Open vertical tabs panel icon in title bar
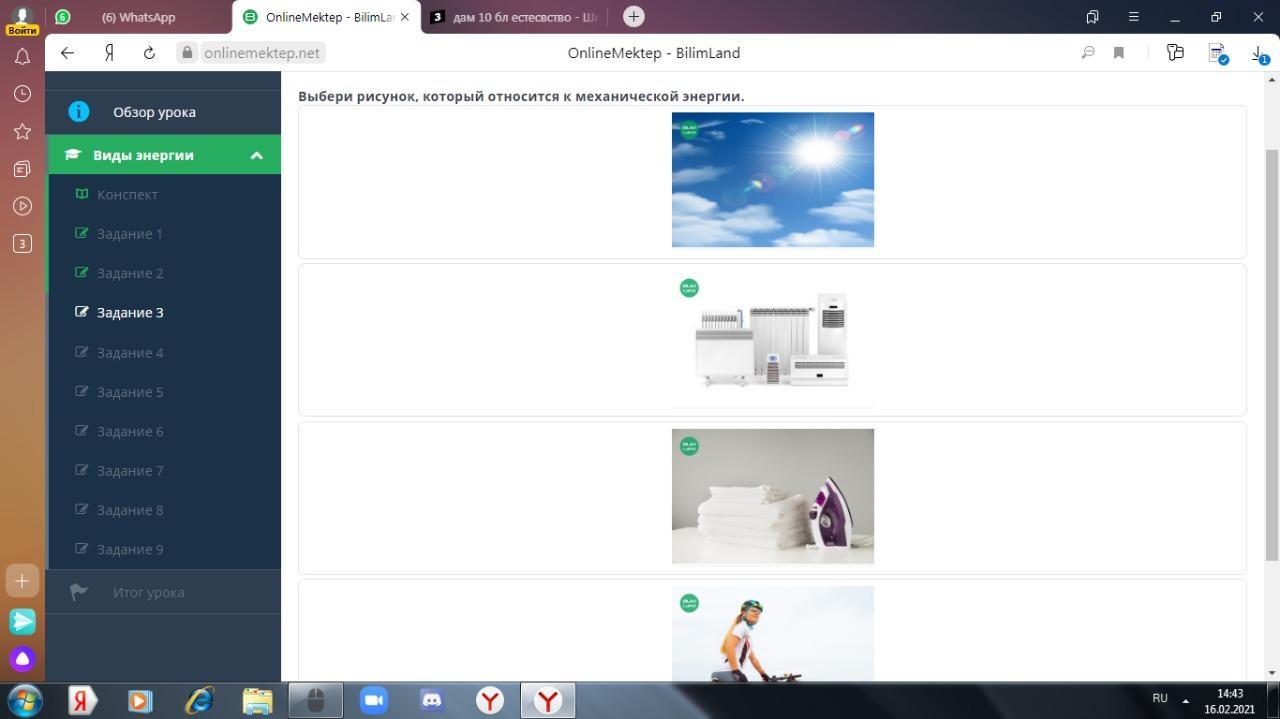The width and height of the screenshot is (1280, 719). [x=1092, y=17]
